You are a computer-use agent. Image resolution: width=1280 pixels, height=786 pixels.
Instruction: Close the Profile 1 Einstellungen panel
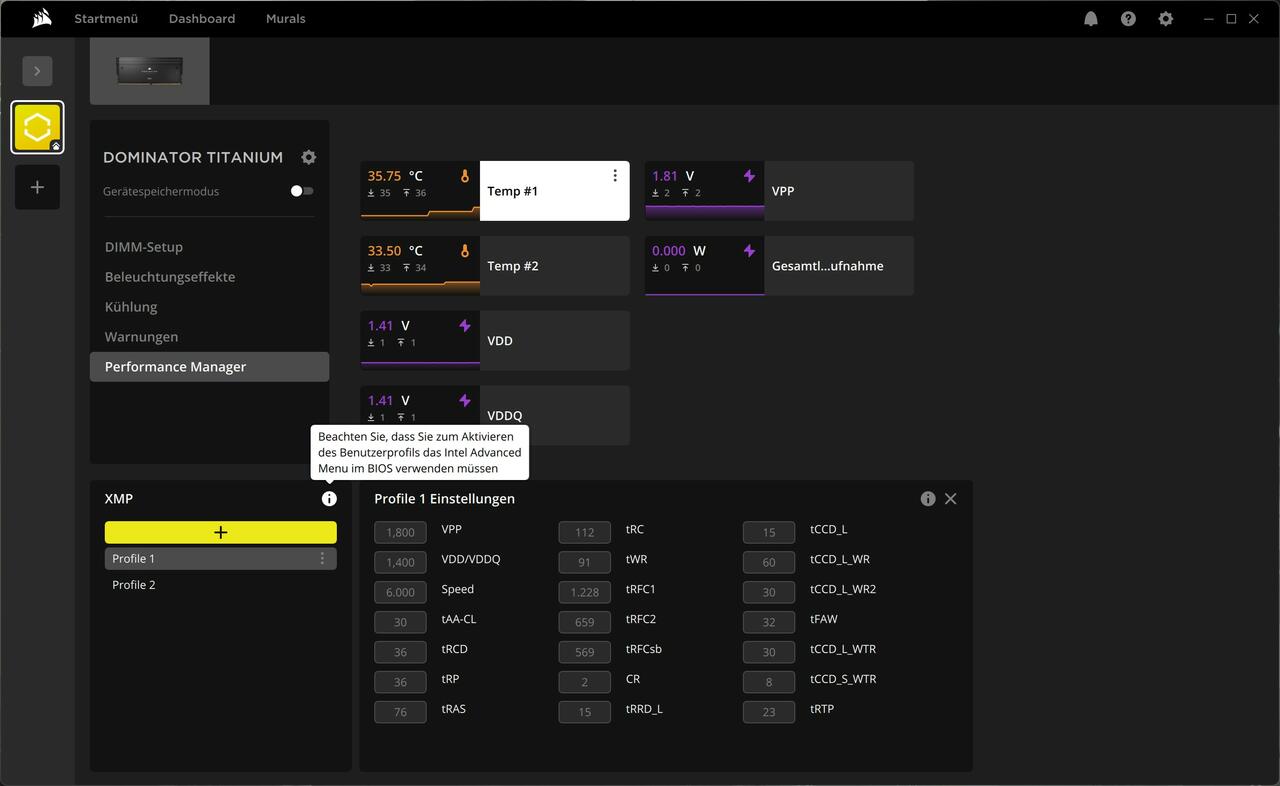[951, 499]
